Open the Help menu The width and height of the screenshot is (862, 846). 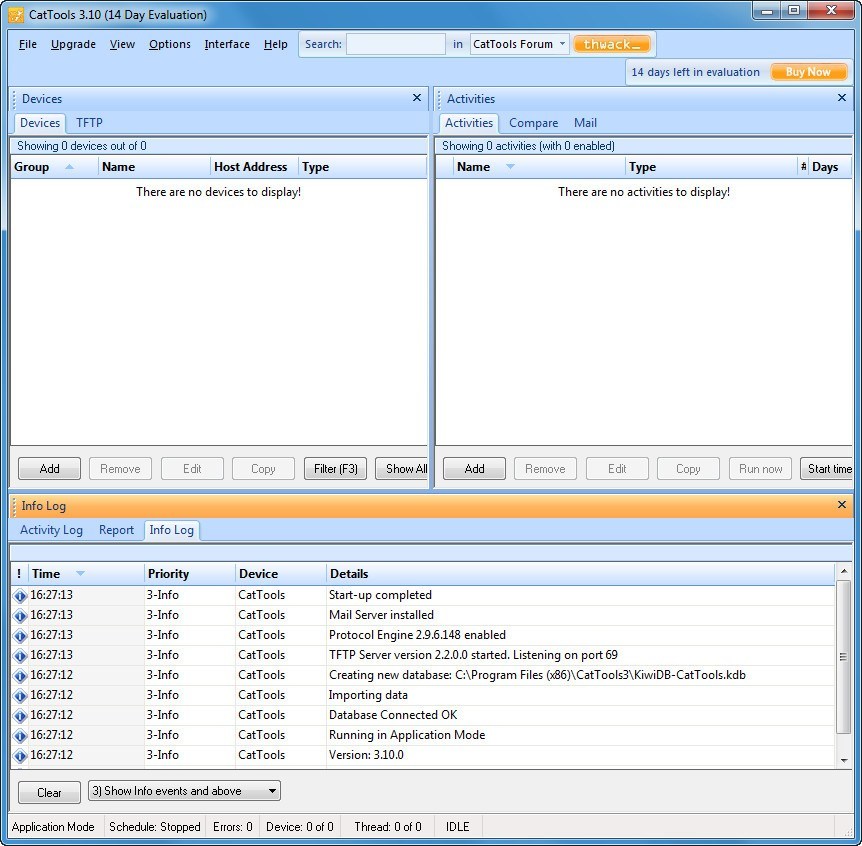(x=275, y=44)
